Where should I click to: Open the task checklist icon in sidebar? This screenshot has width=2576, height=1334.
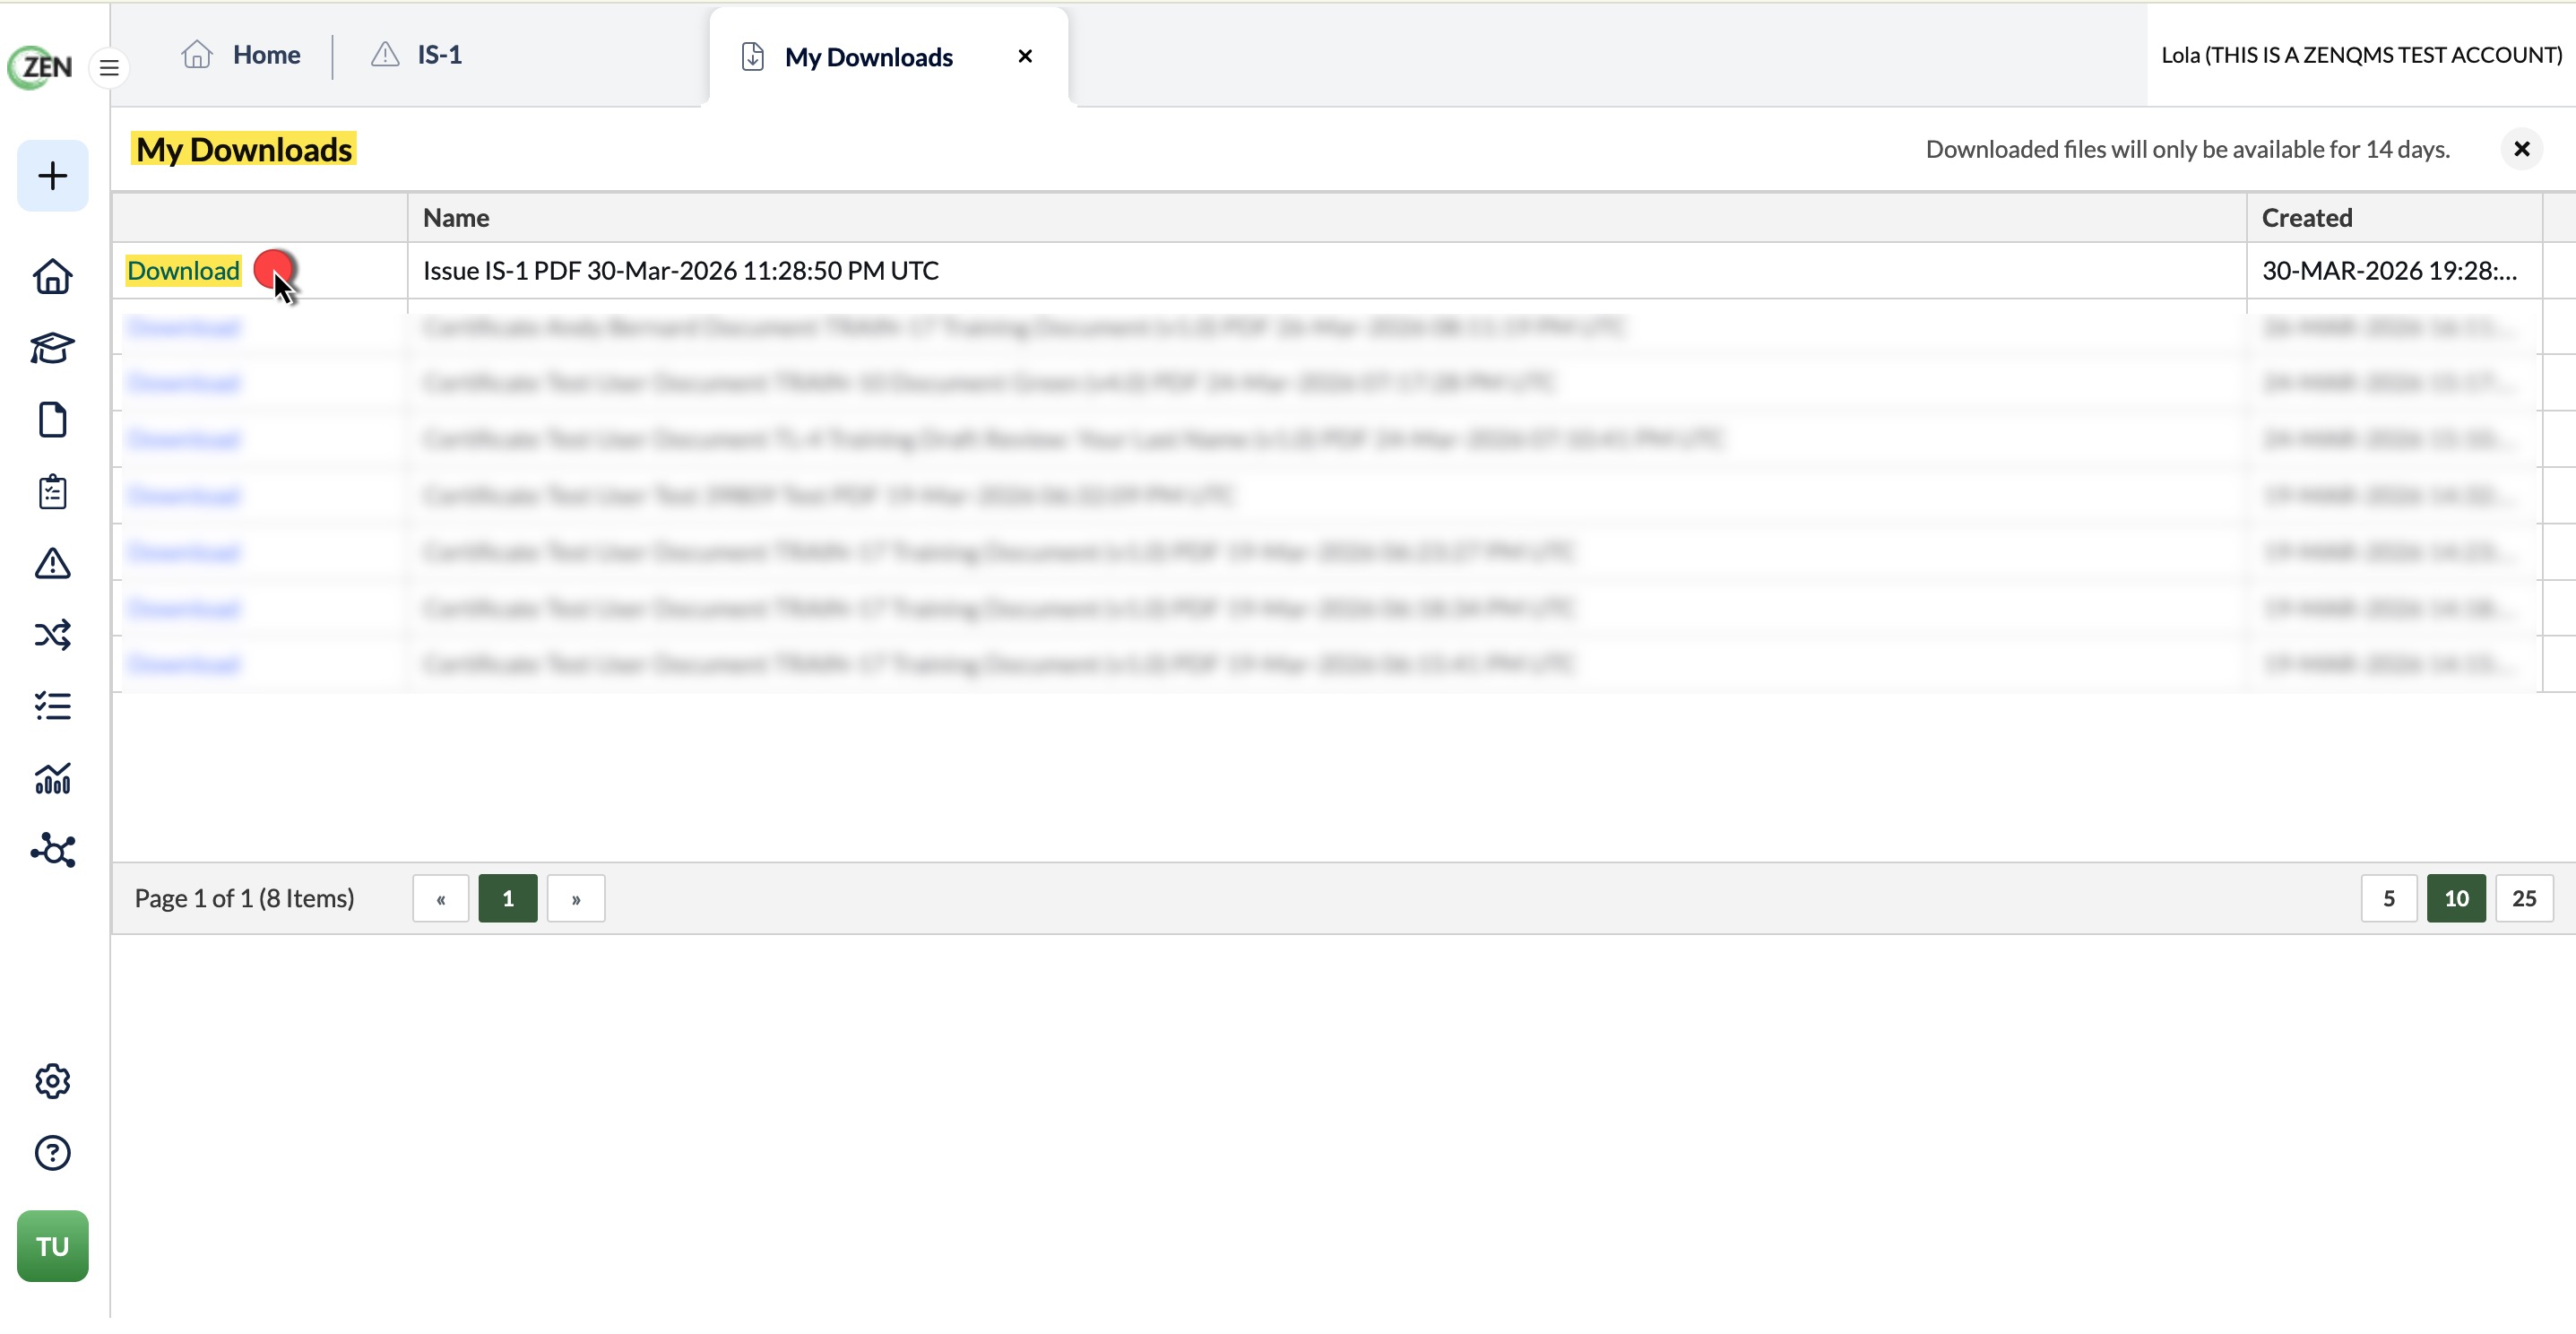pos(53,707)
